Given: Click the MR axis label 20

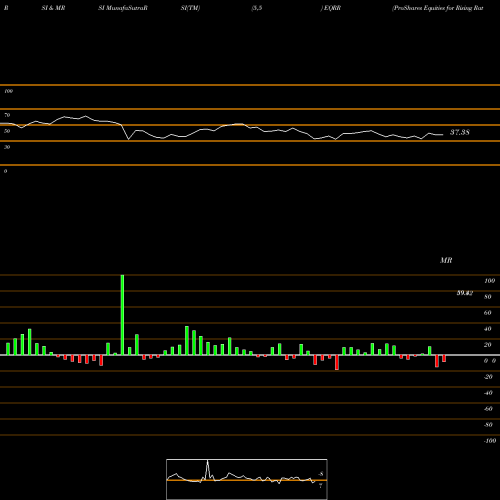Looking at the screenshot, I should pyautogui.click(x=488, y=345).
